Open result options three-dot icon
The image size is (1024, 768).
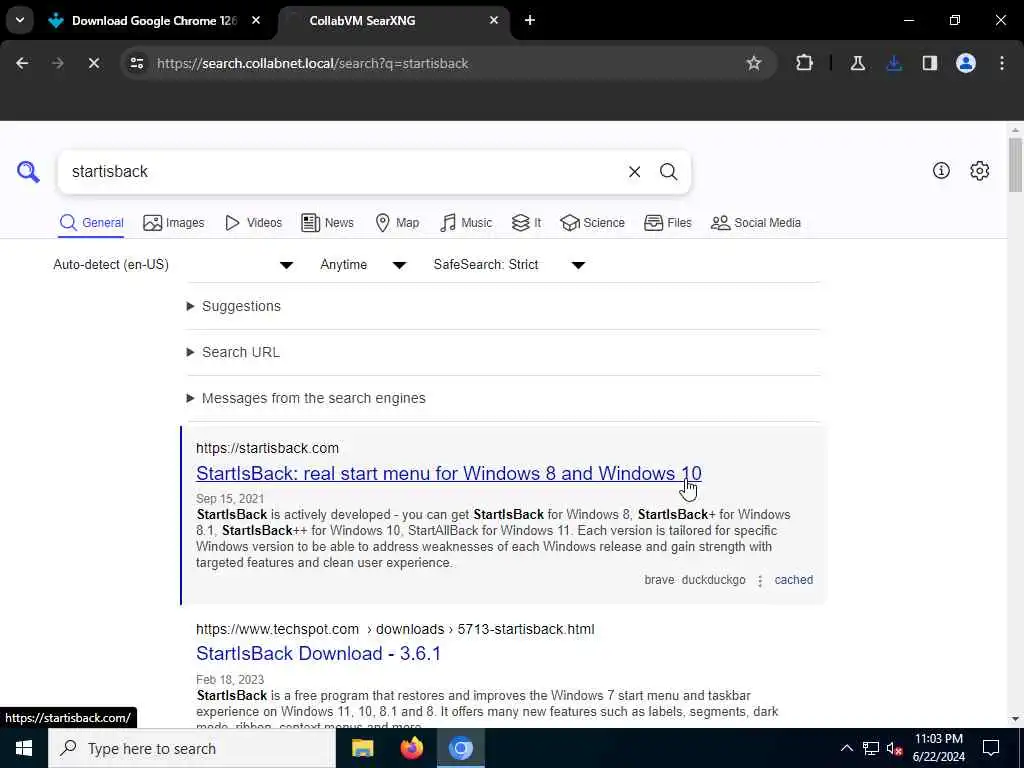click(x=760, y=581)
